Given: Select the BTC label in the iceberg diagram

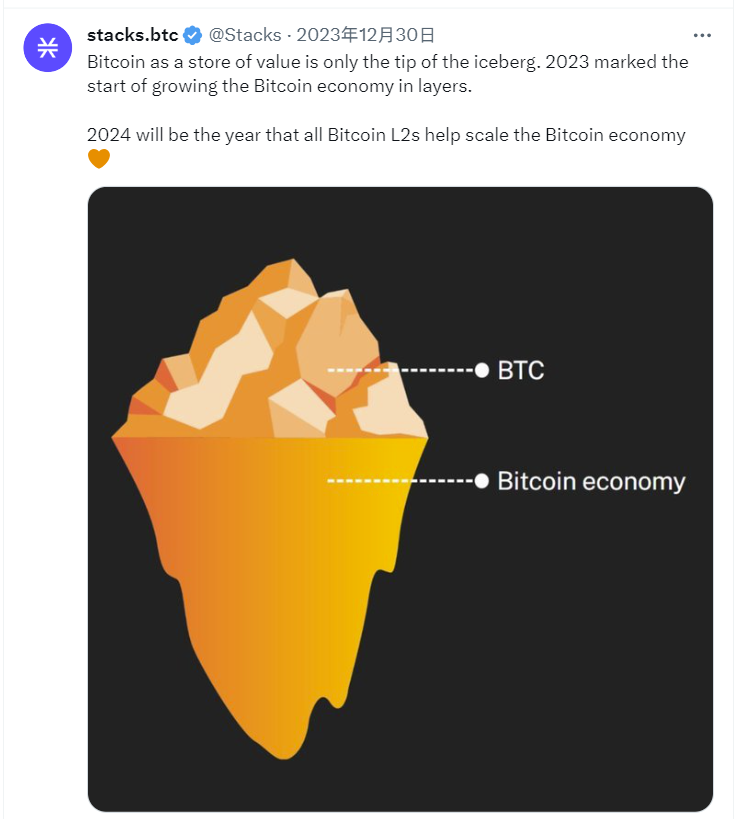Looking at the screenshot, I should coord(523,370).
